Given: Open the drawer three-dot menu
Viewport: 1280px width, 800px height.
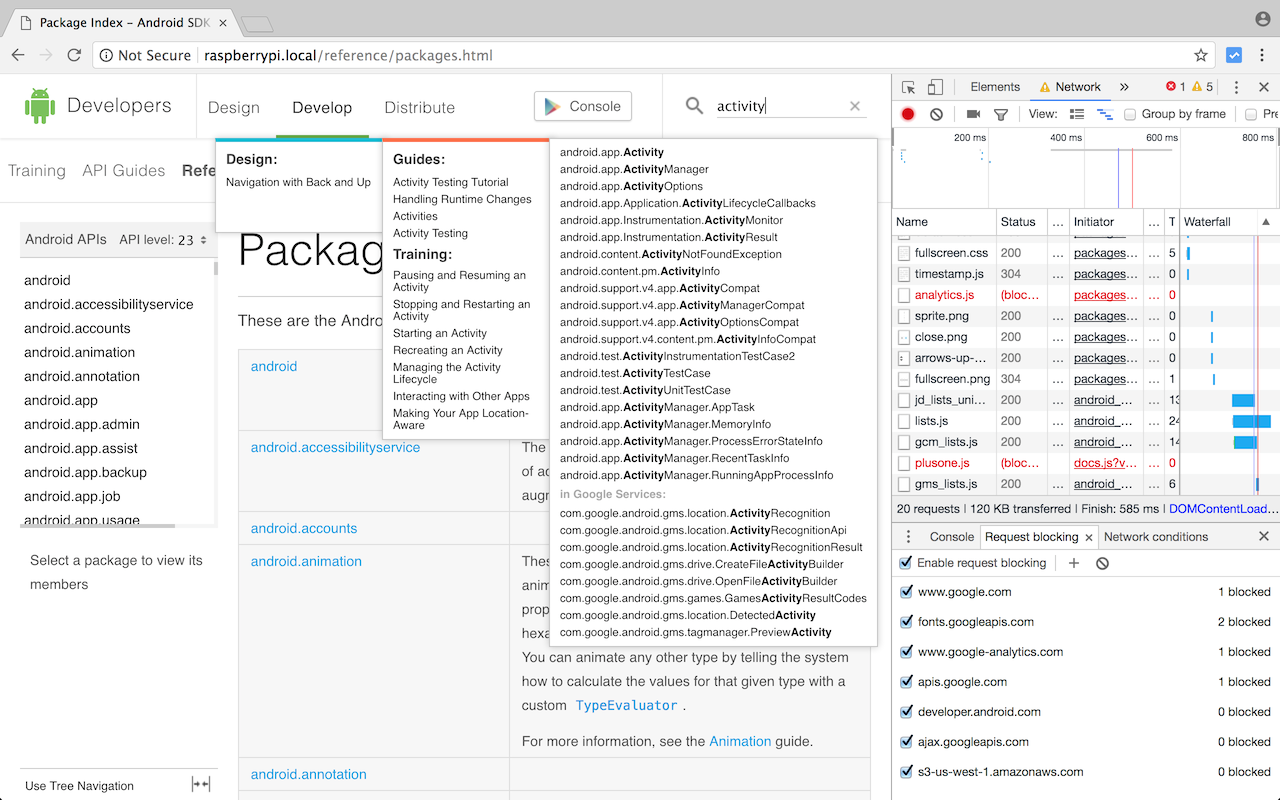Looking at the screenshot, I should (x=908, y=537).
